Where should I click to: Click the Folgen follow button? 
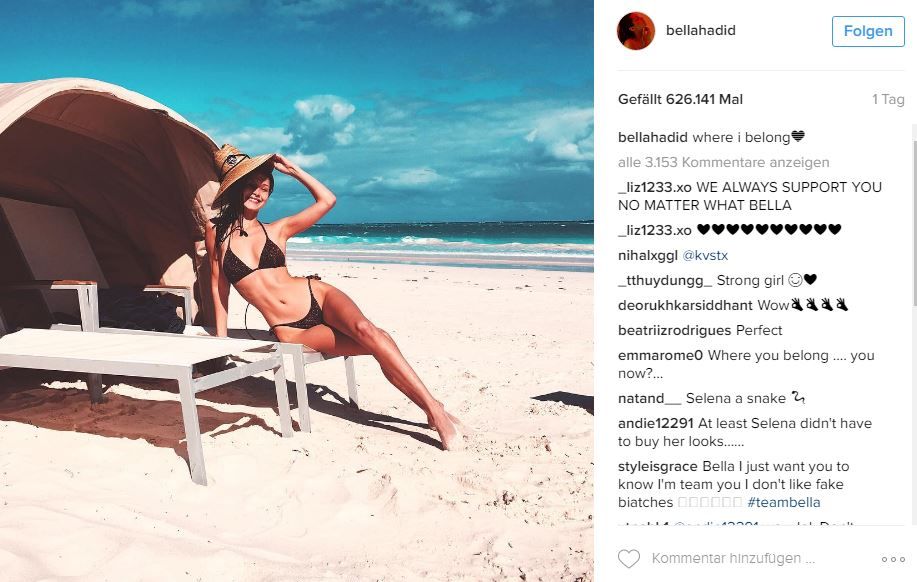coord(868,31)
